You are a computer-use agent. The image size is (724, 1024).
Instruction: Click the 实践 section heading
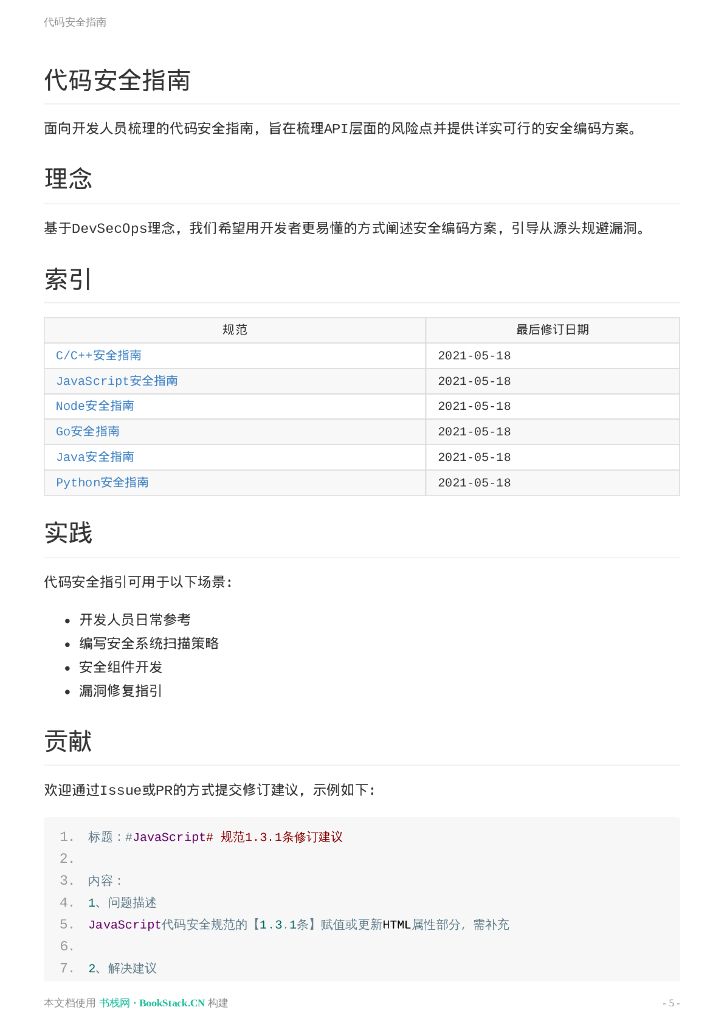[x=68, y=533]
